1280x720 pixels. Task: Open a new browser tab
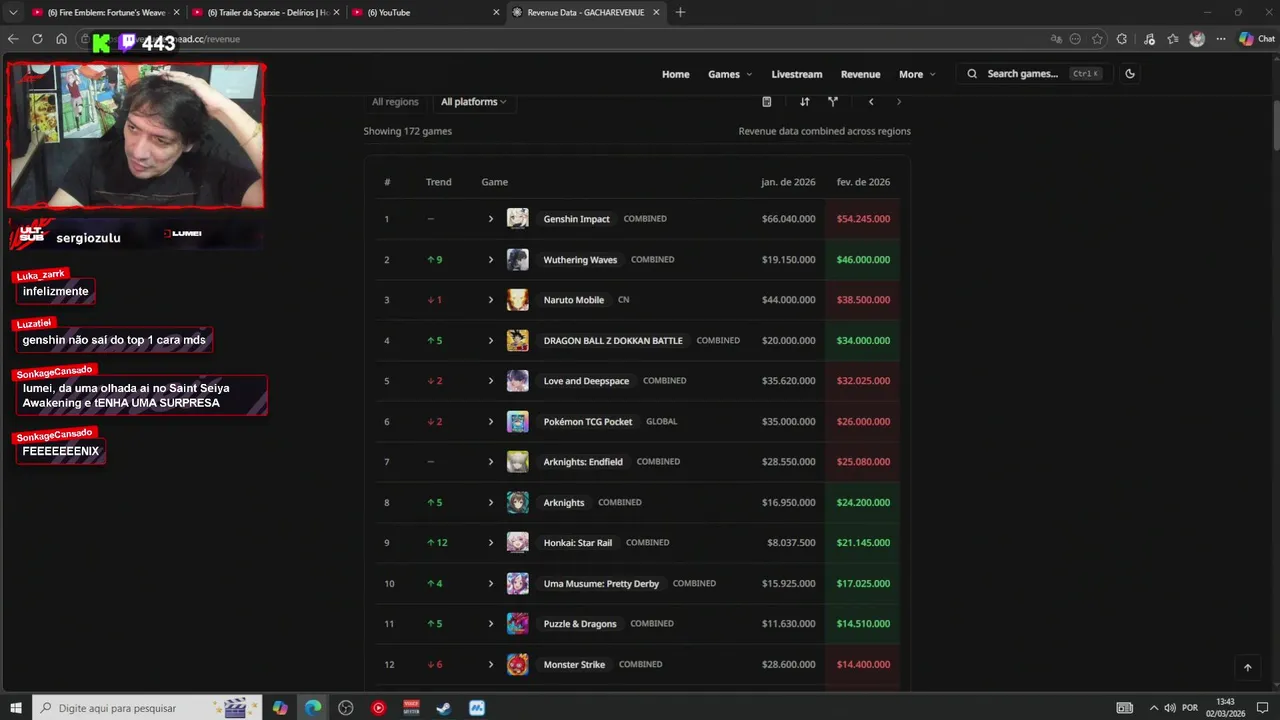[x=681, y=12]
